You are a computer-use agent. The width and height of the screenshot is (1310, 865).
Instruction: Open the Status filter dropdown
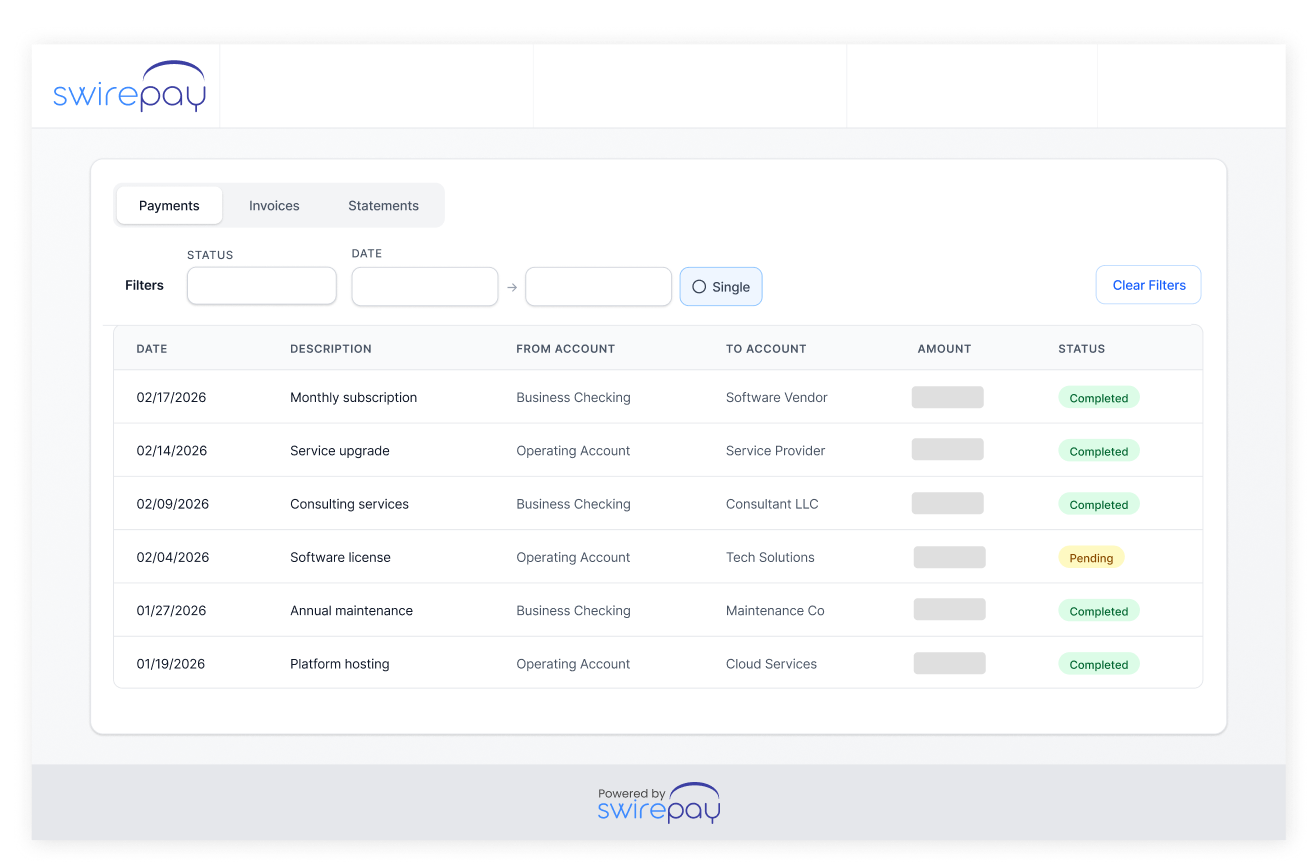click(262, 286)
